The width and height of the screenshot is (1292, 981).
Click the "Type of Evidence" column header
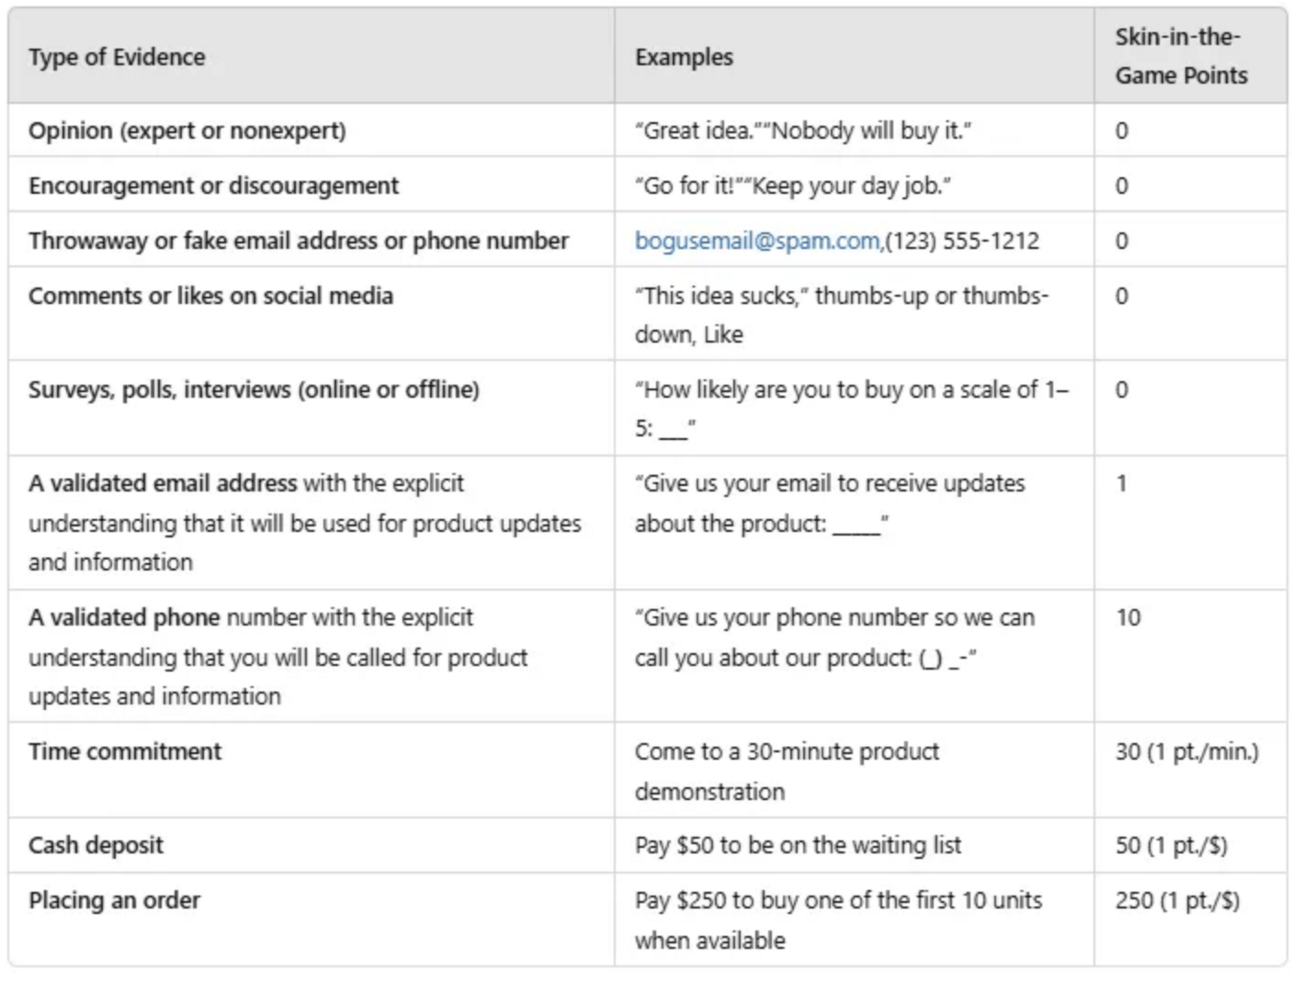click(x=117, y=57)
